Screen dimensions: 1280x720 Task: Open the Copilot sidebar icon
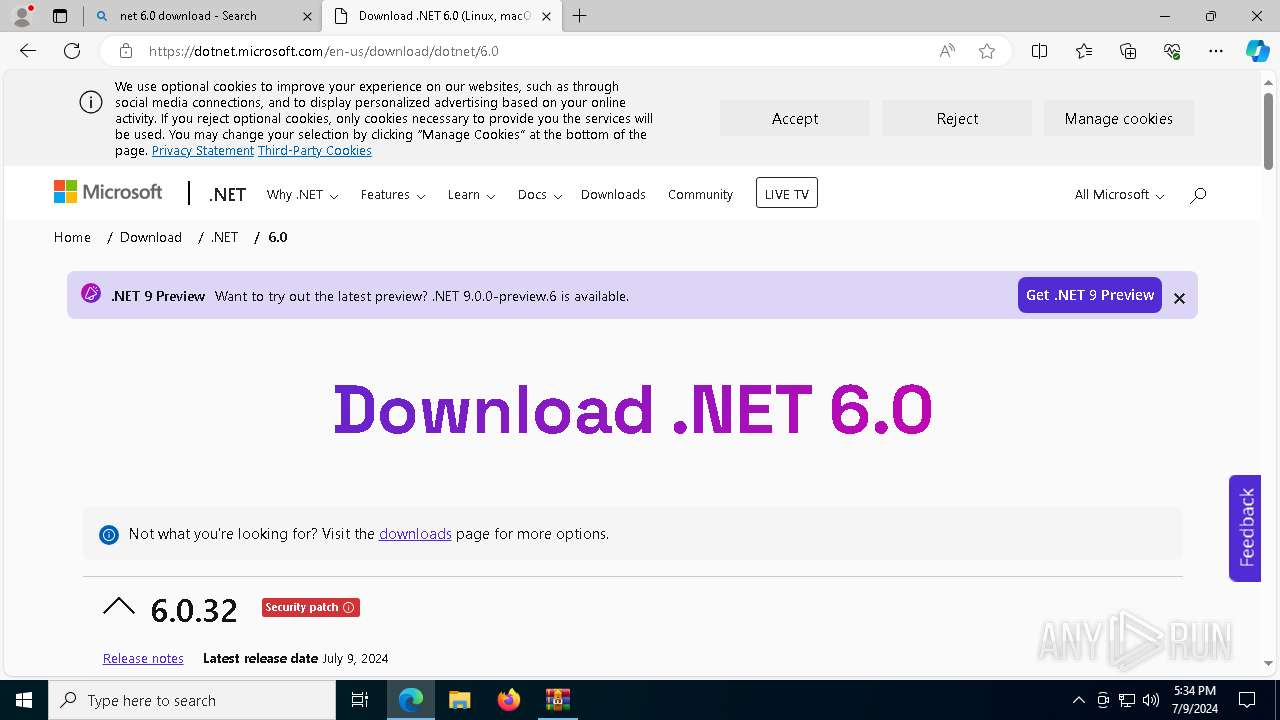pyautogui.click(x=1257, y=51)
